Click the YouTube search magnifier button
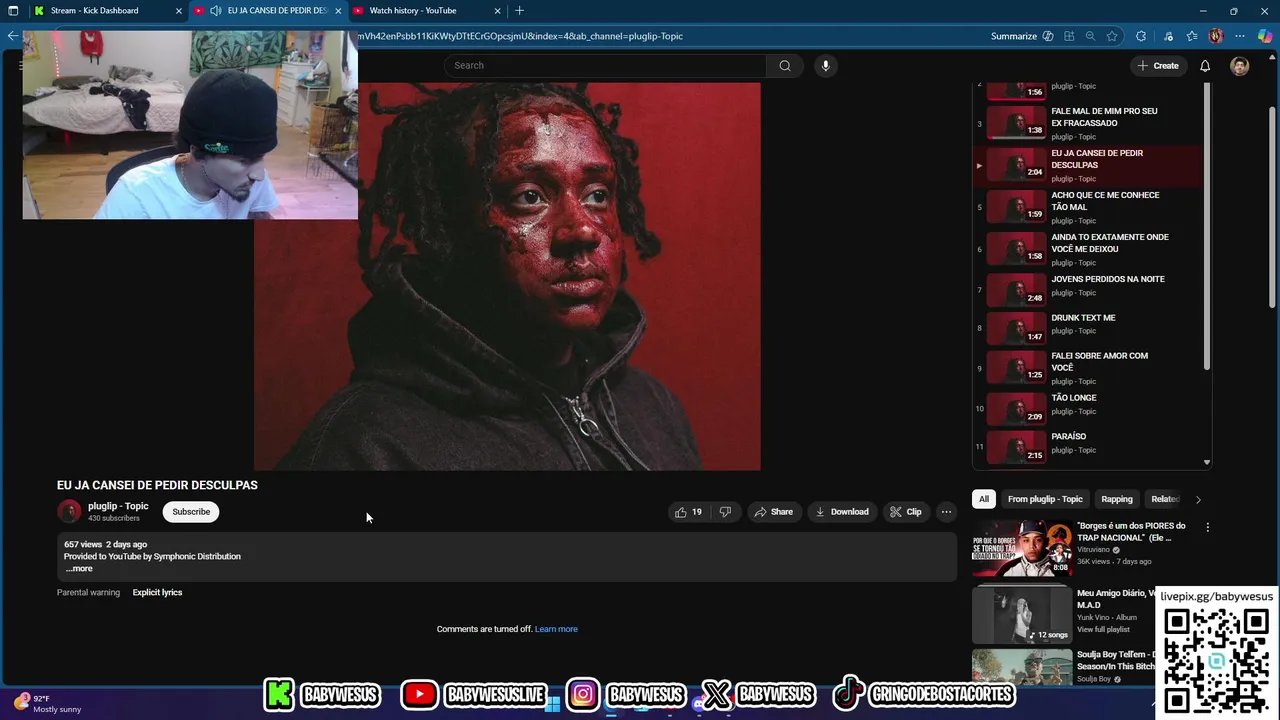This screenshot has height=720, width=1280. coord(785,65)
